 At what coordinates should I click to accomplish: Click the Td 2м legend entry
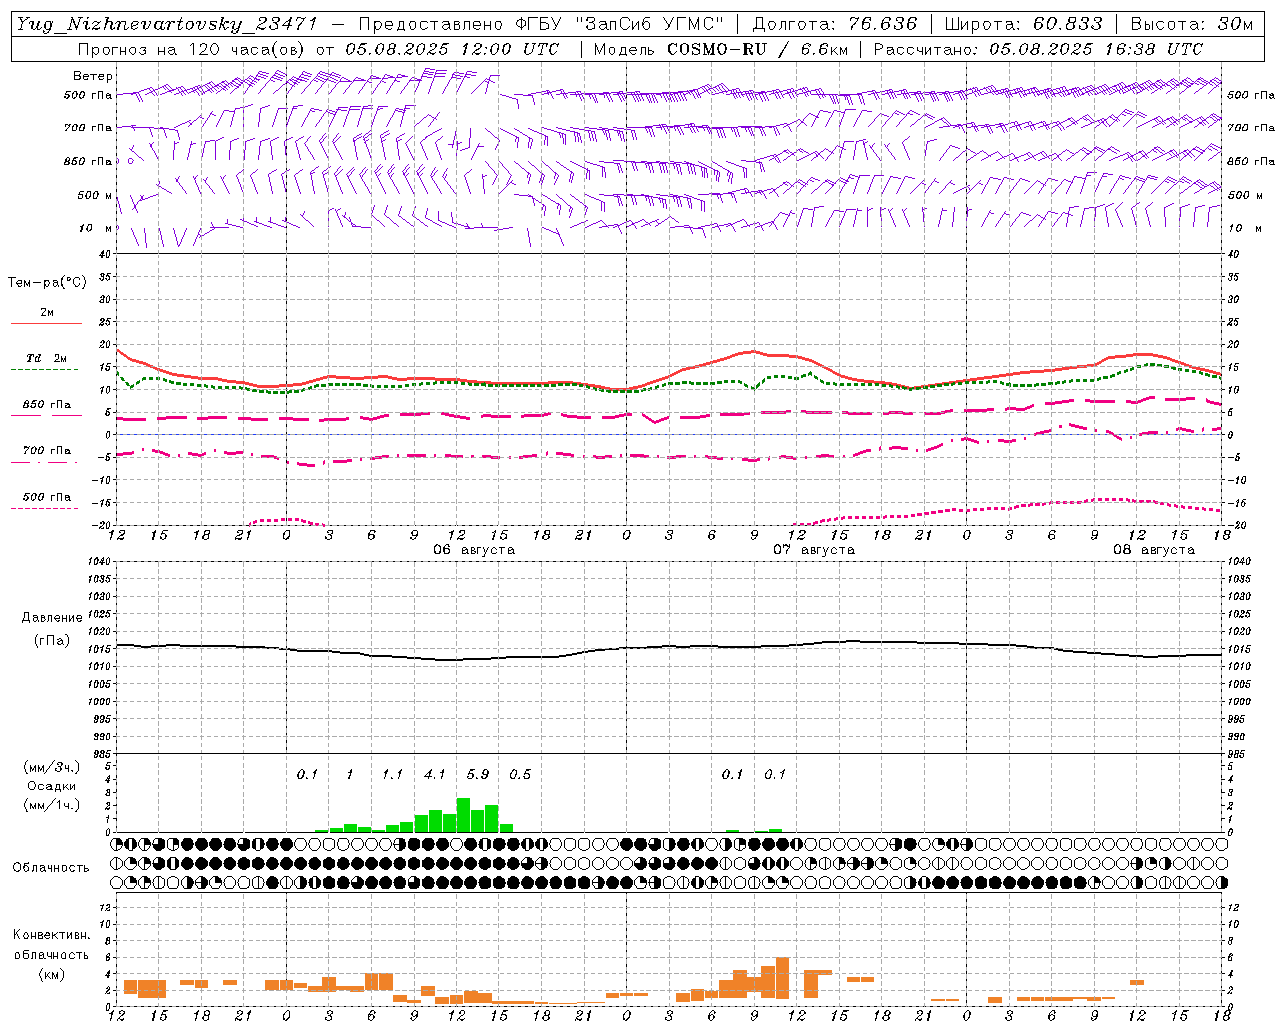[47, 358]
